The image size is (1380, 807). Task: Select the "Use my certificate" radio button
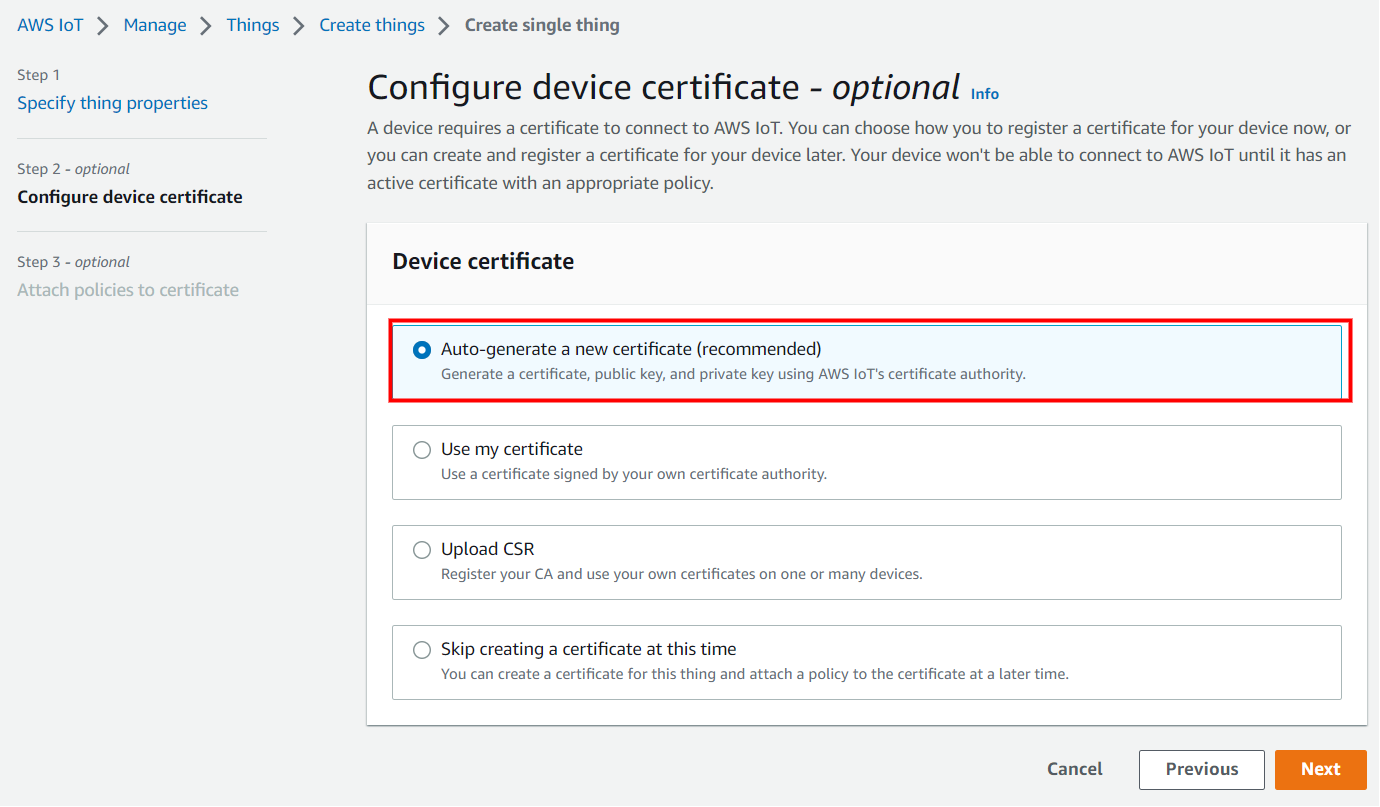[x=421, y=450]
